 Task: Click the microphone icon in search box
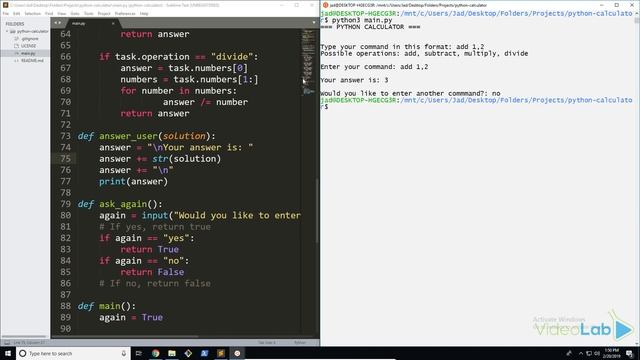[x=124, y=353]
